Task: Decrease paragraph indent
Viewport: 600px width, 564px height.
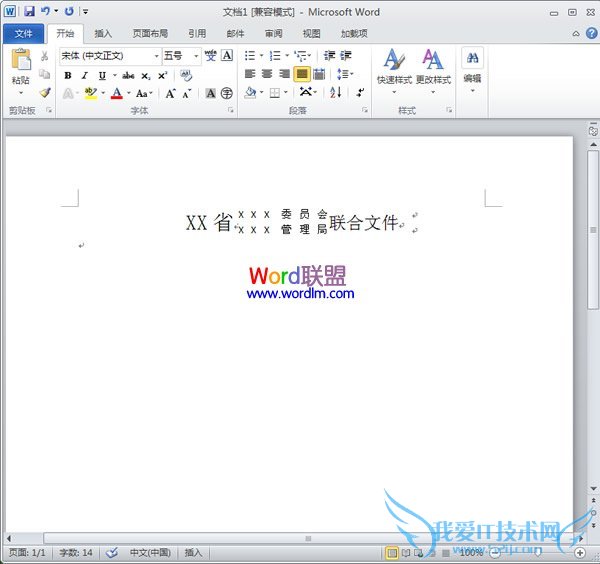Action: (x=329, y=56)
